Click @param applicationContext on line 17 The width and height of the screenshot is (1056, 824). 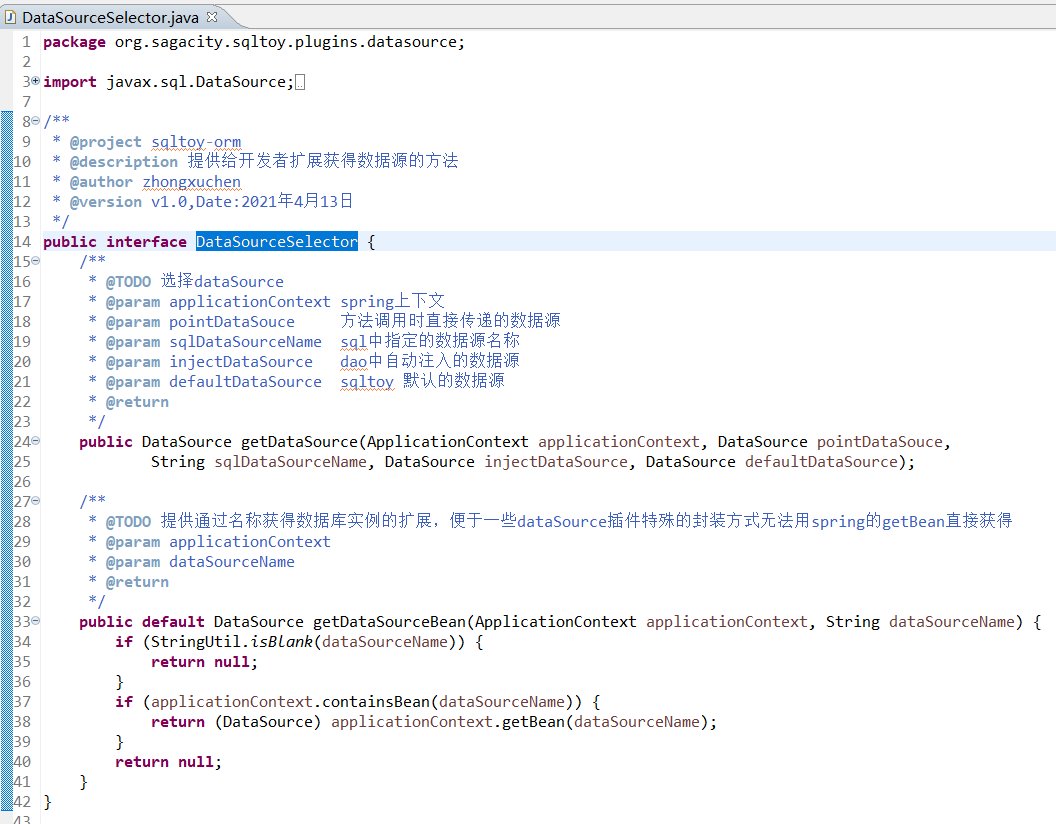[218, 302]
